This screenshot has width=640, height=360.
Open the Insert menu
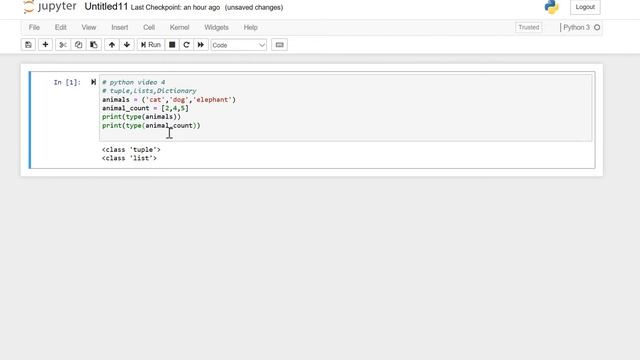120,27
